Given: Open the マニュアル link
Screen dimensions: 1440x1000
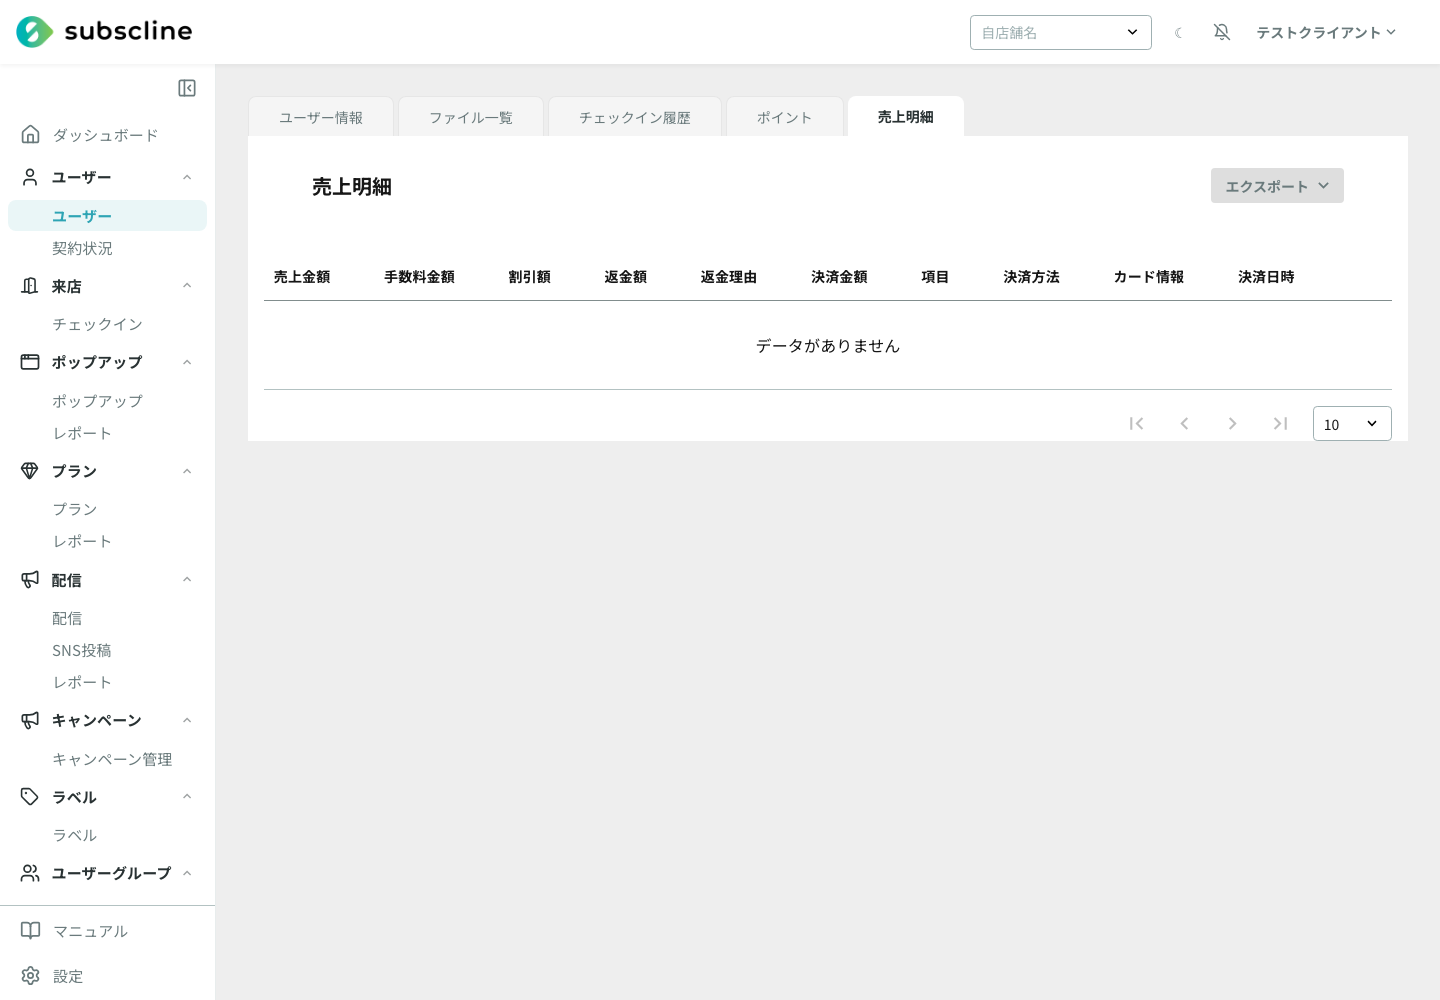Looking at the screenshot, I should pos(91,931).
